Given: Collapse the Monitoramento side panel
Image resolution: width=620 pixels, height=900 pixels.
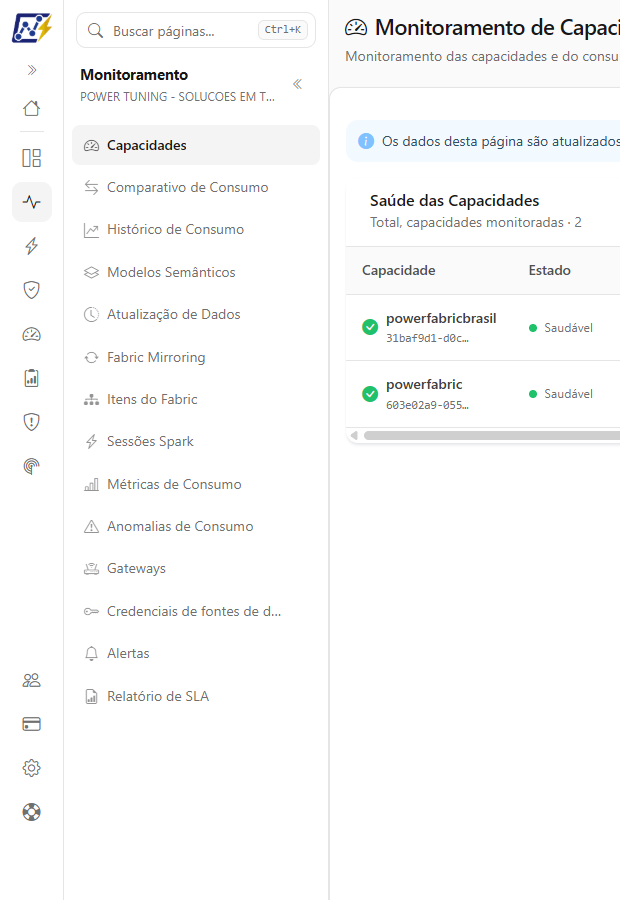Looking at the screenshot, I should tap(297, 84).
